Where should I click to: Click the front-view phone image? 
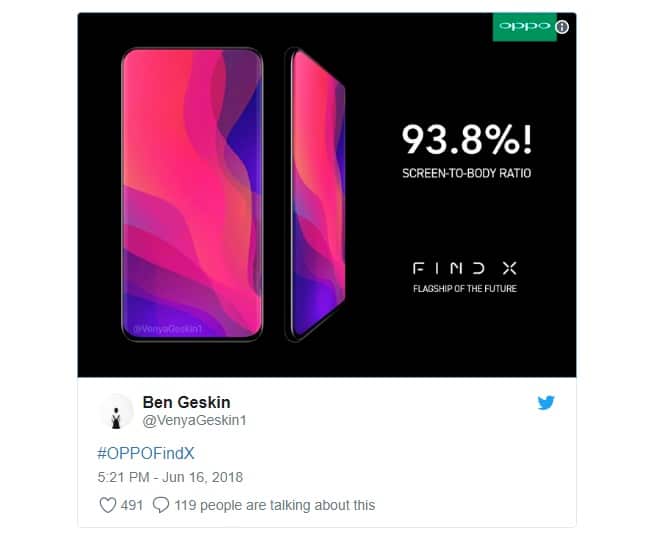[192, 195]
